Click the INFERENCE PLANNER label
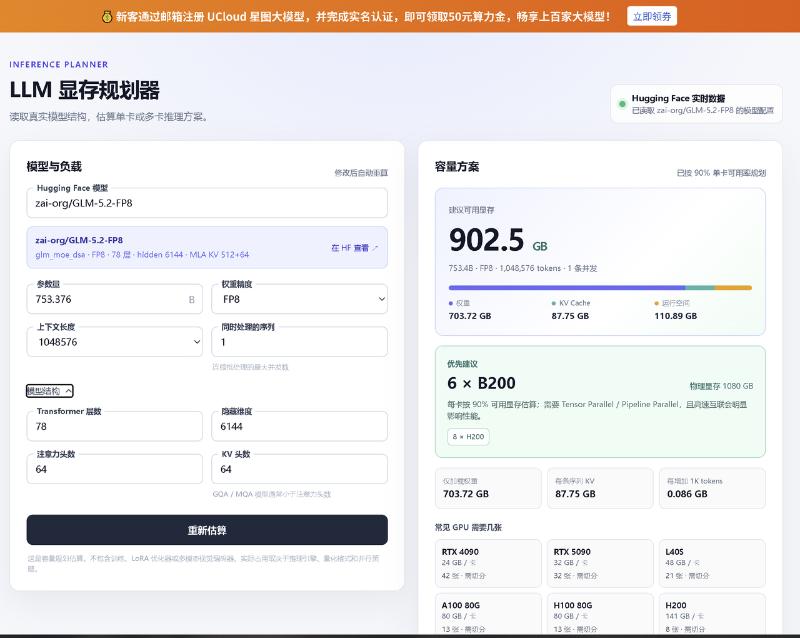Viewport: 800px width, 638px height. point(59,64)
